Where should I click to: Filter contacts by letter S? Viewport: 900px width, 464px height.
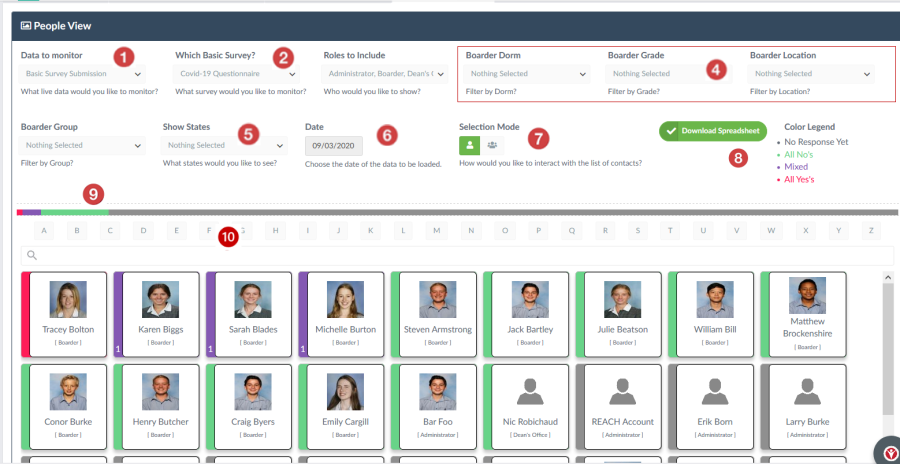point(638,231)
